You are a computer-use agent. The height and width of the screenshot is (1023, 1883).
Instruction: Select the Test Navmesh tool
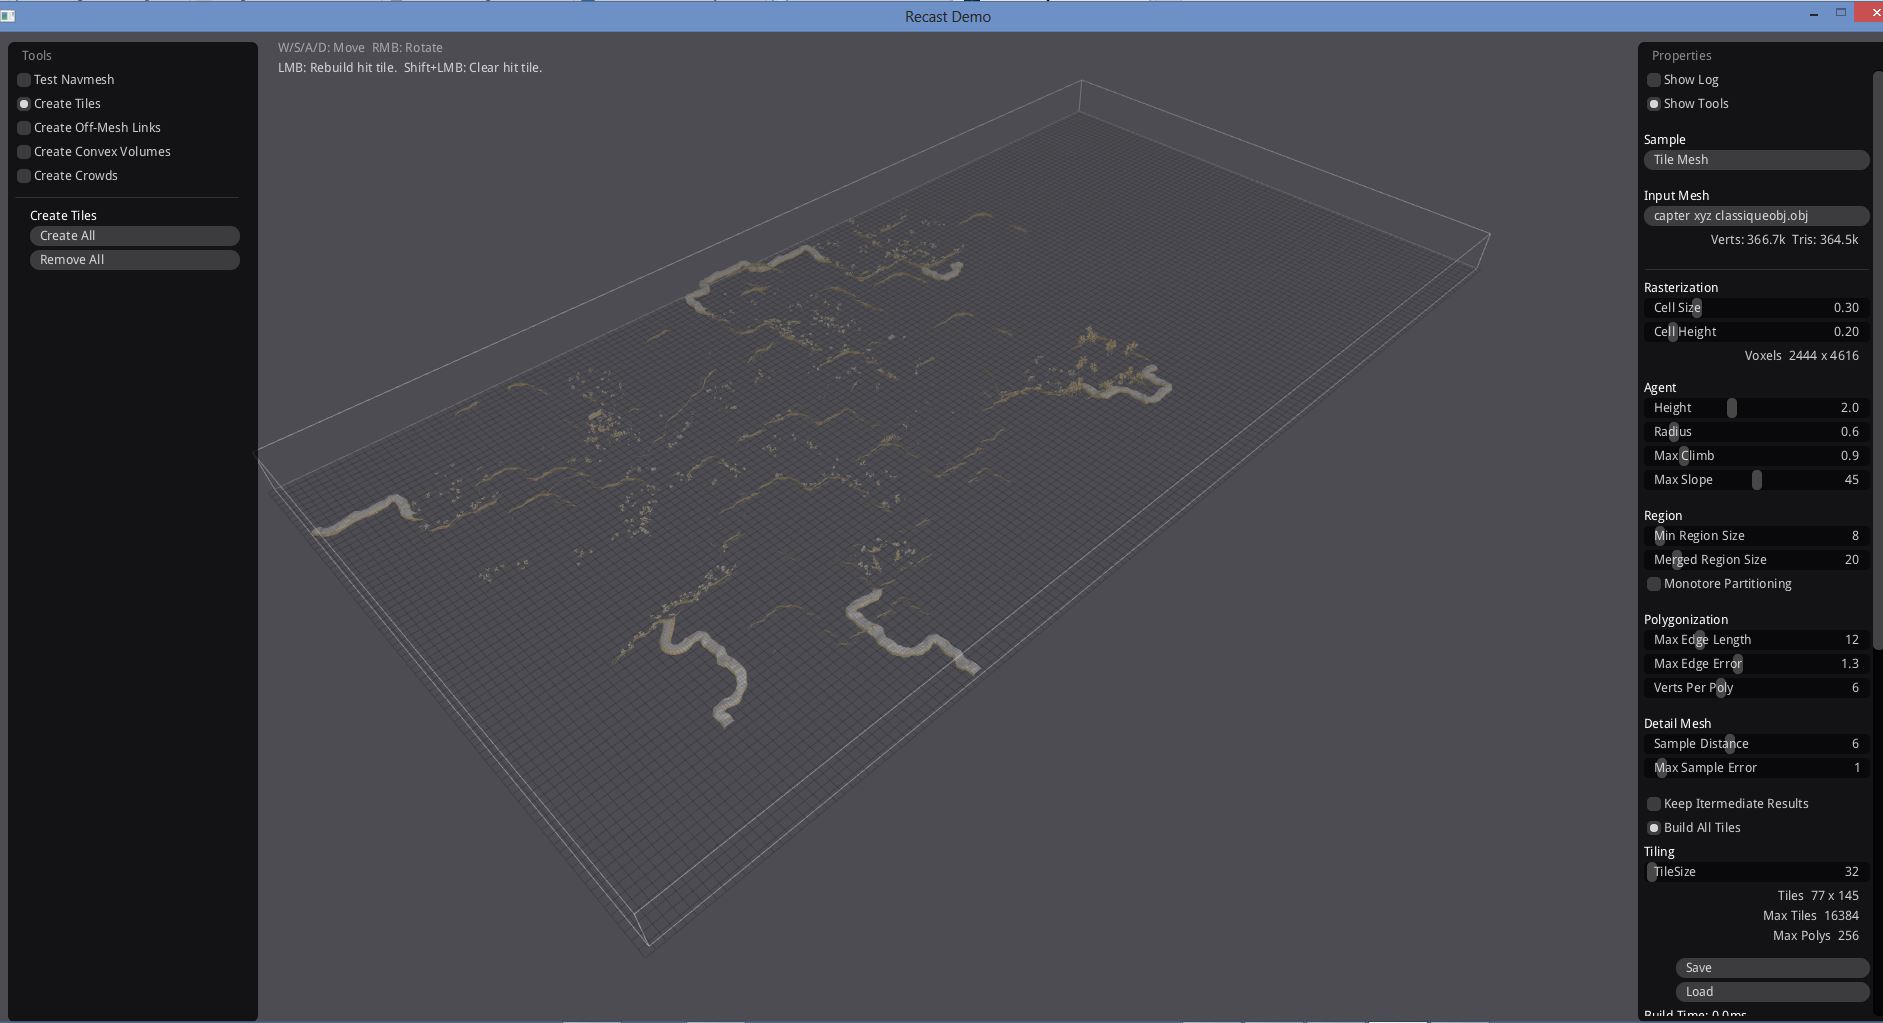pyautogui.click(x=24, y=80)
